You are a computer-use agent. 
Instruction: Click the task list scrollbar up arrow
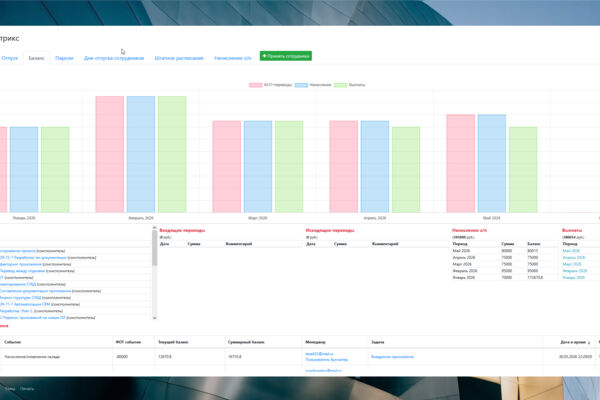pyautogui.click(x=155, y=228)
